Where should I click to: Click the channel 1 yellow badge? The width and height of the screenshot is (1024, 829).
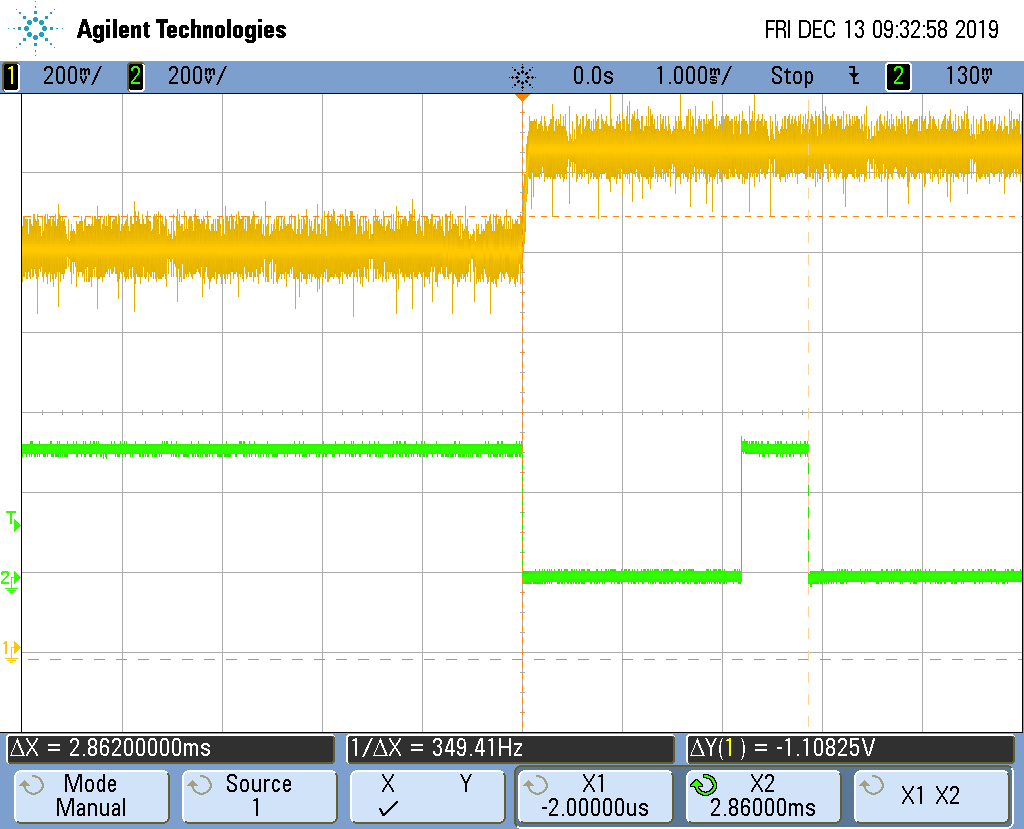point(10,76)
